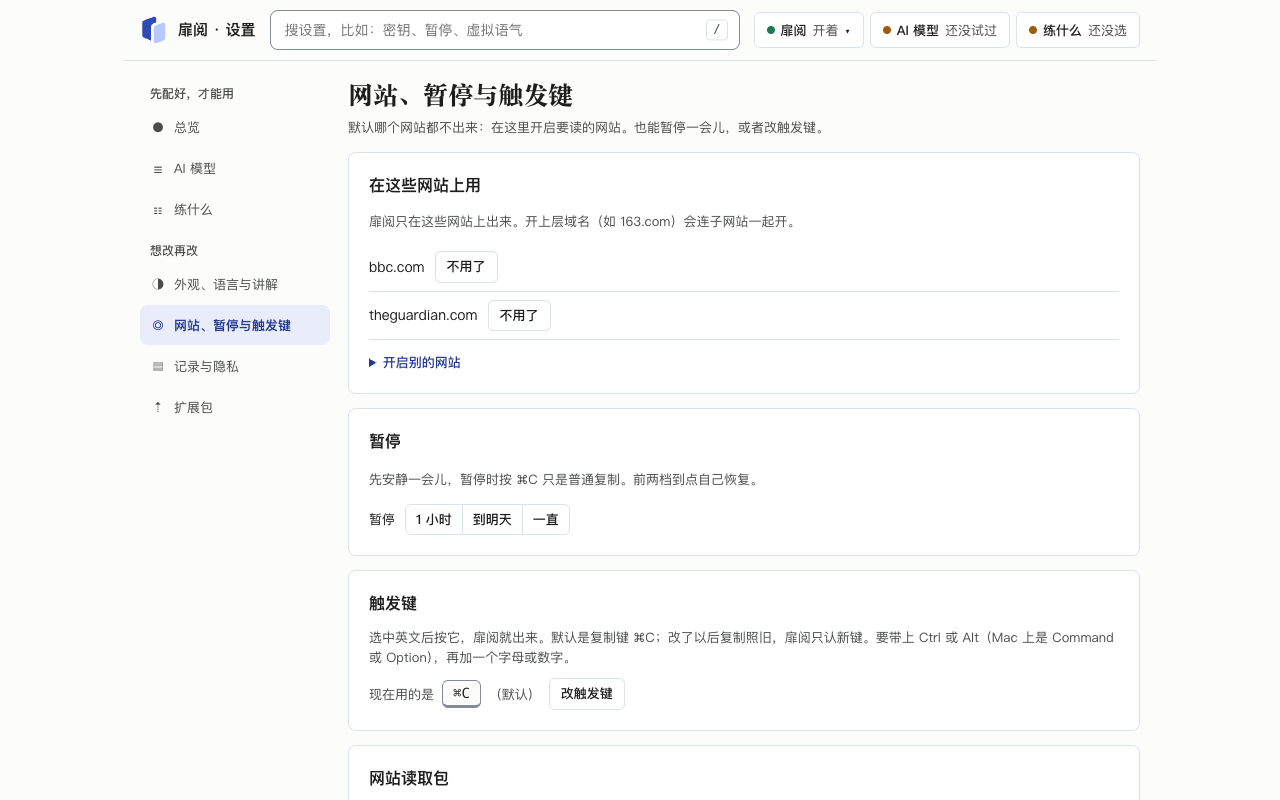
Task: Click the theguardian.com domain text
Action: click(x=423, y=315)
